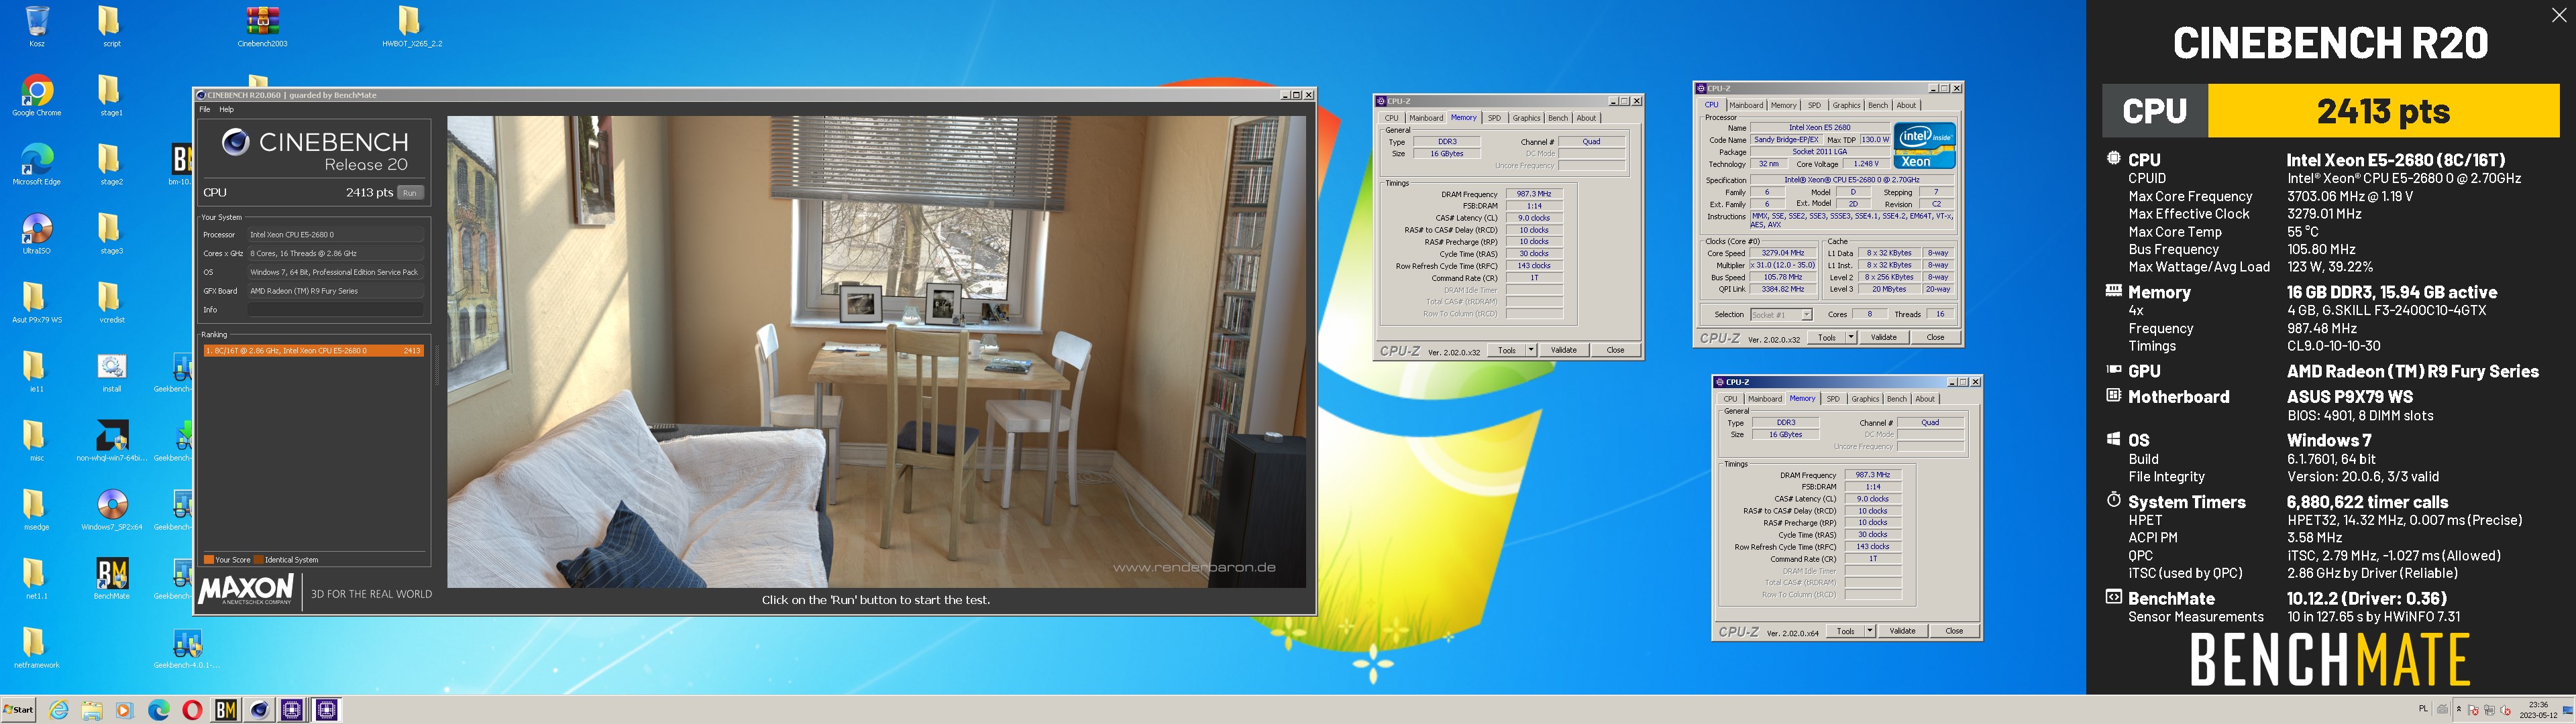Select the install setup icon

111,372
